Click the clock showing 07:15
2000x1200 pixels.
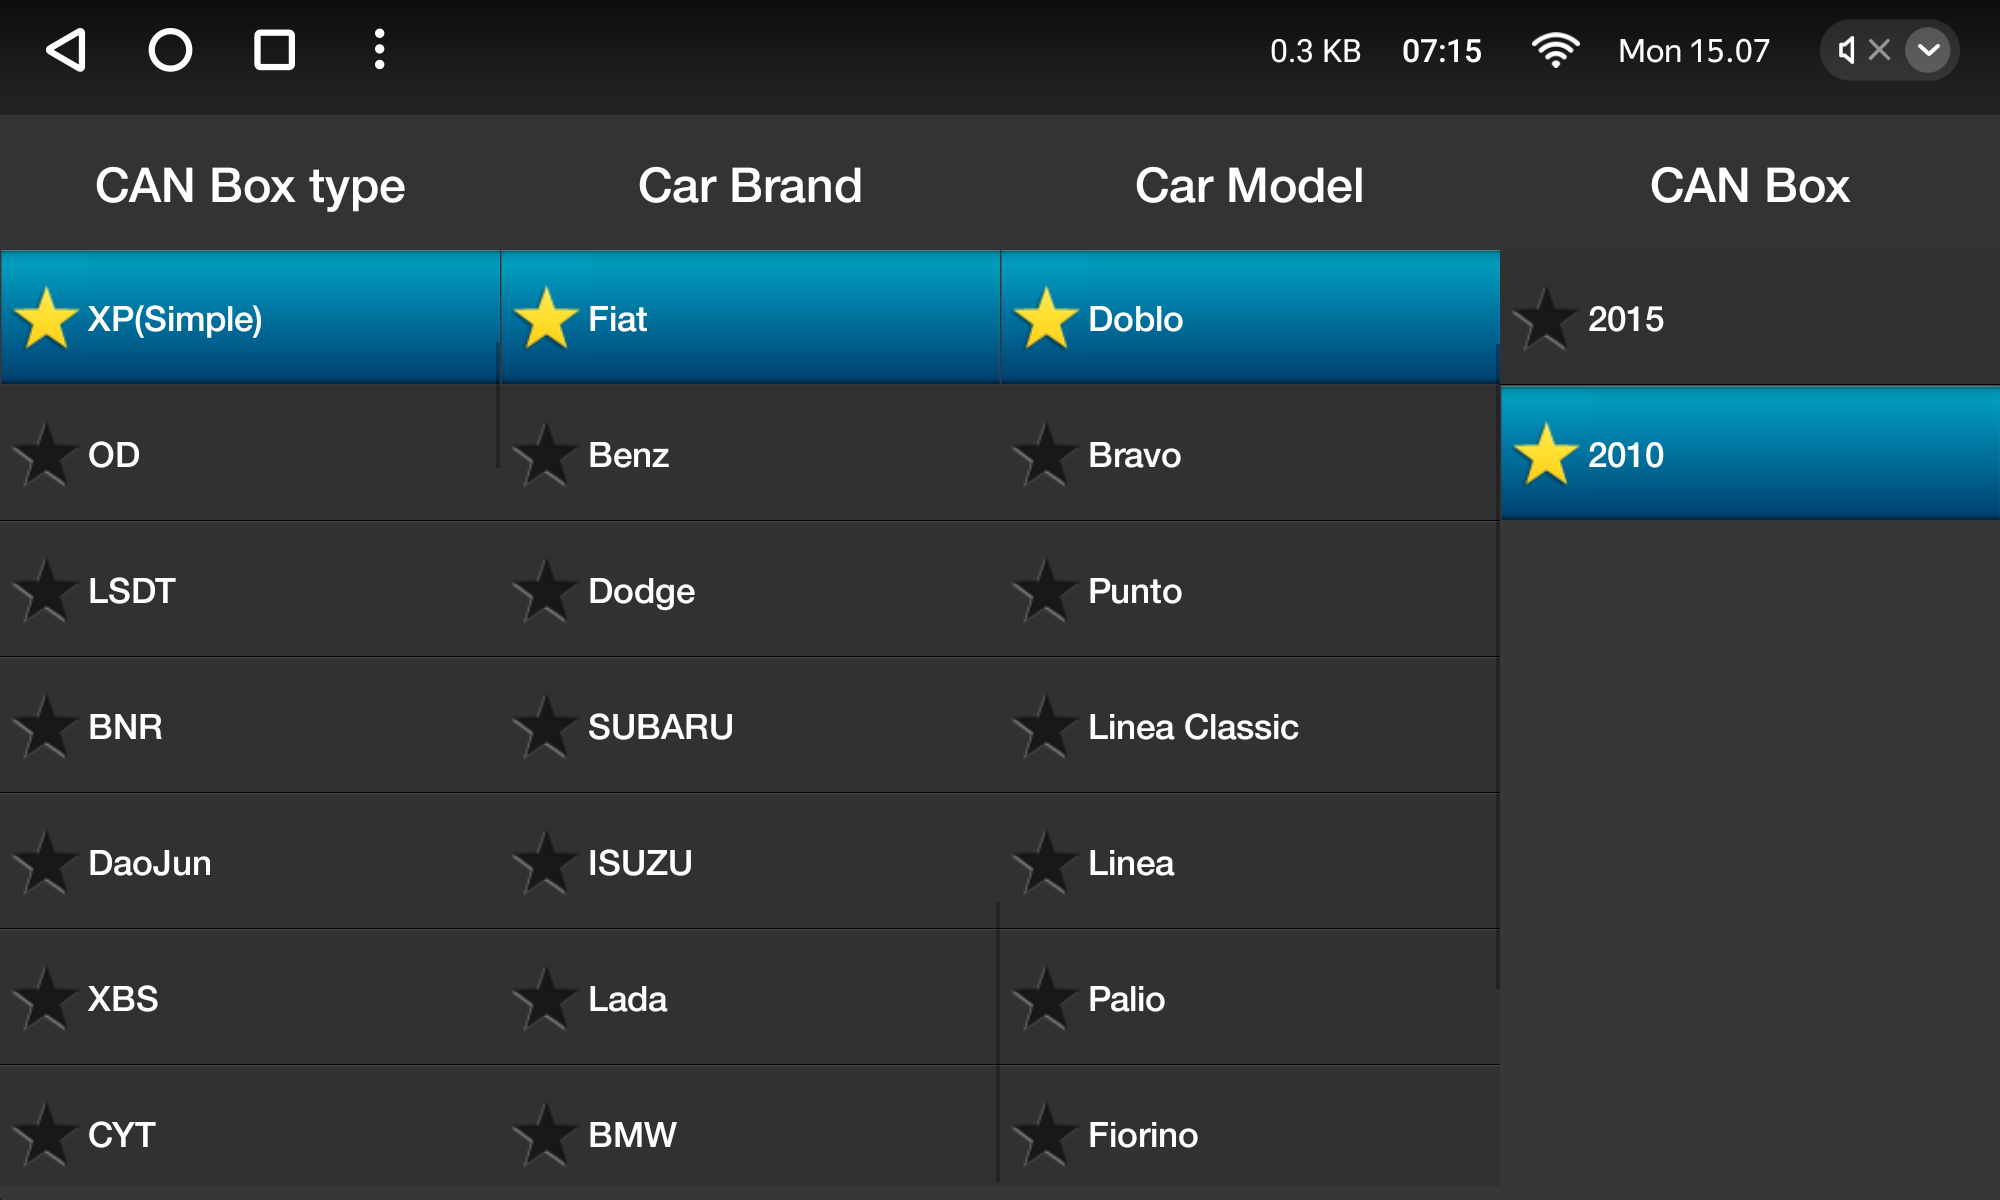[x=1441, y=51]
